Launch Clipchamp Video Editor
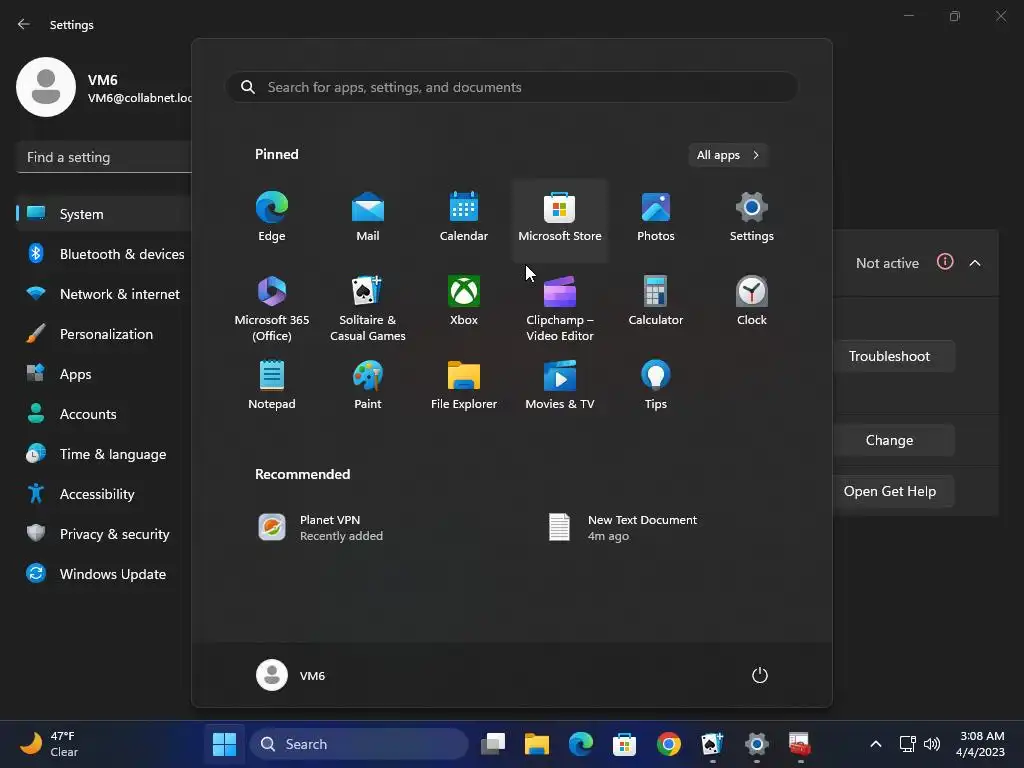The width and height of the screenshot is (1024, 768). click(560, 308)
